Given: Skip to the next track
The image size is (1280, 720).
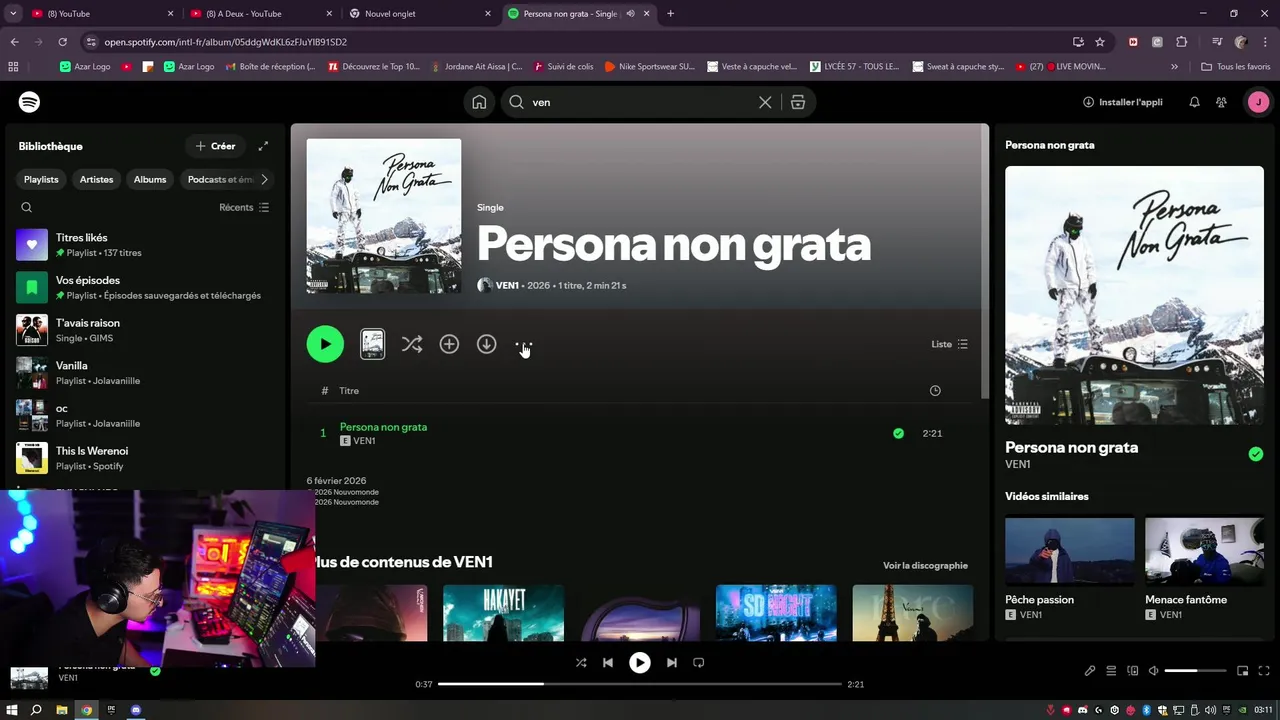Looking at the screenshot, I should pyautogui.click(x=672, y=662).
